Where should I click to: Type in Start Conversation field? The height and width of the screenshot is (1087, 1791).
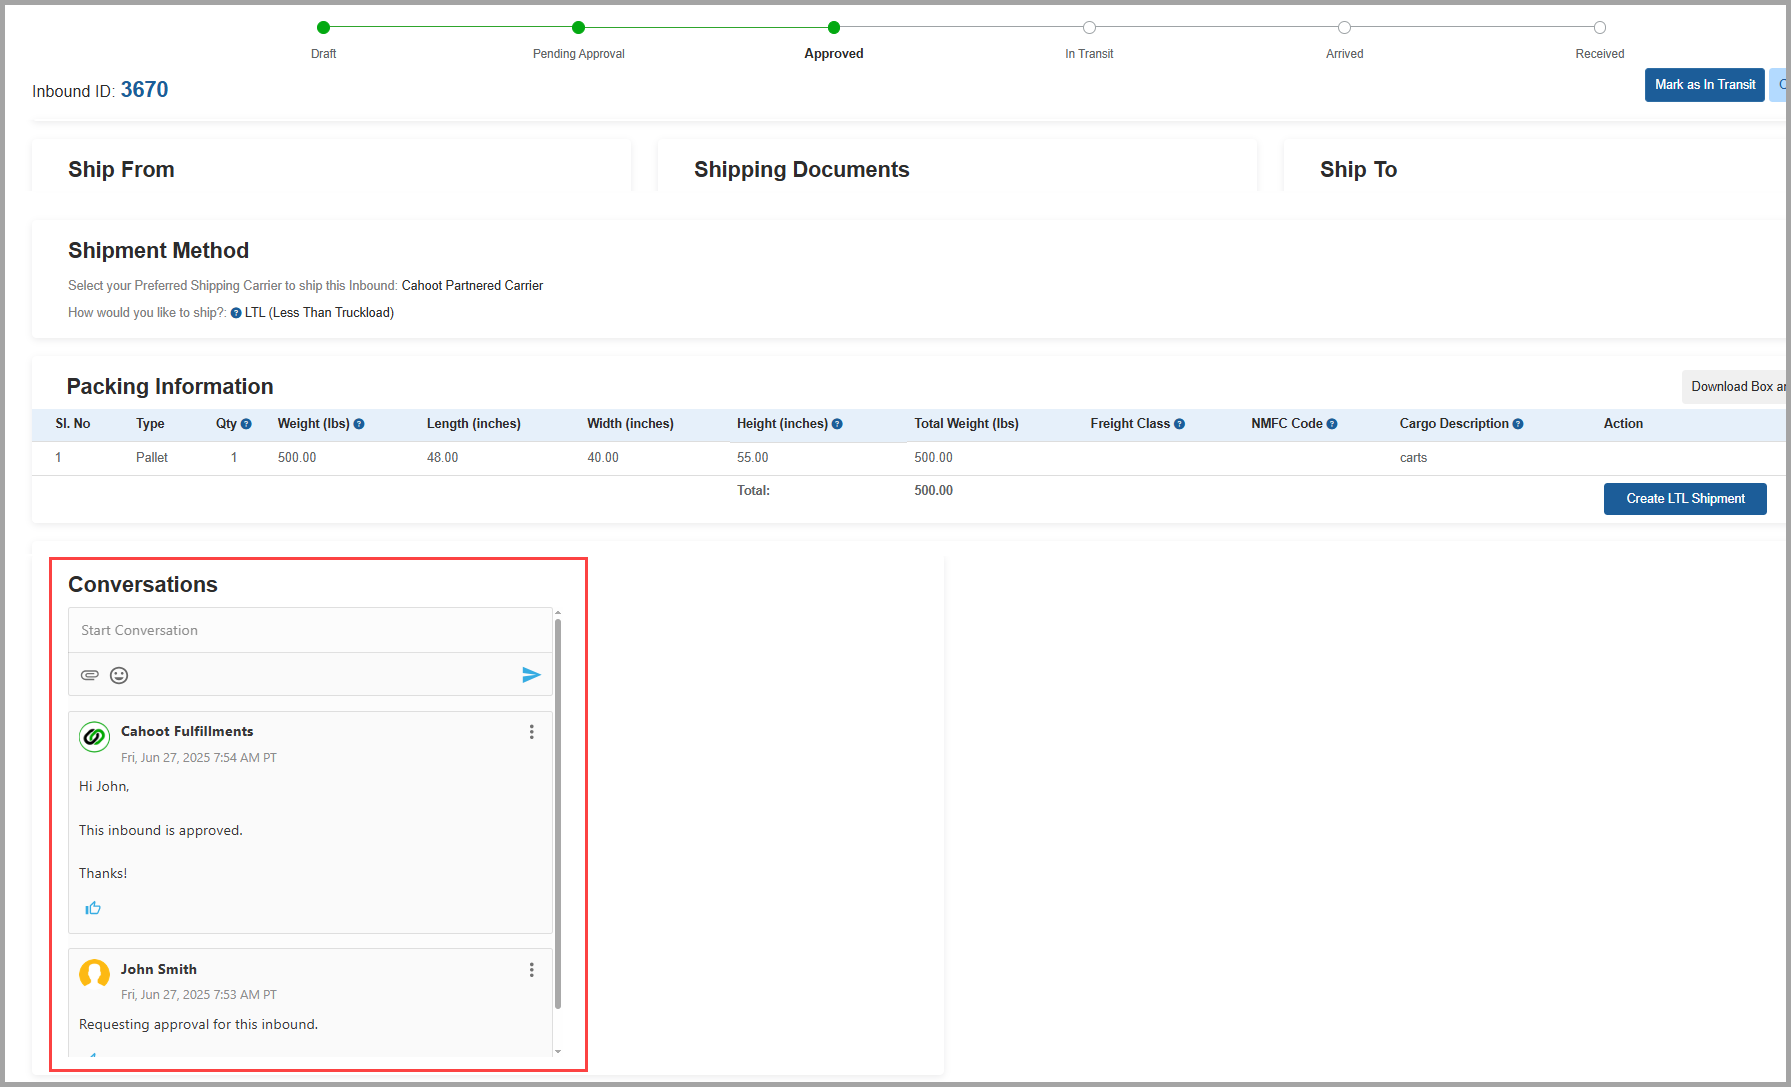310,630
